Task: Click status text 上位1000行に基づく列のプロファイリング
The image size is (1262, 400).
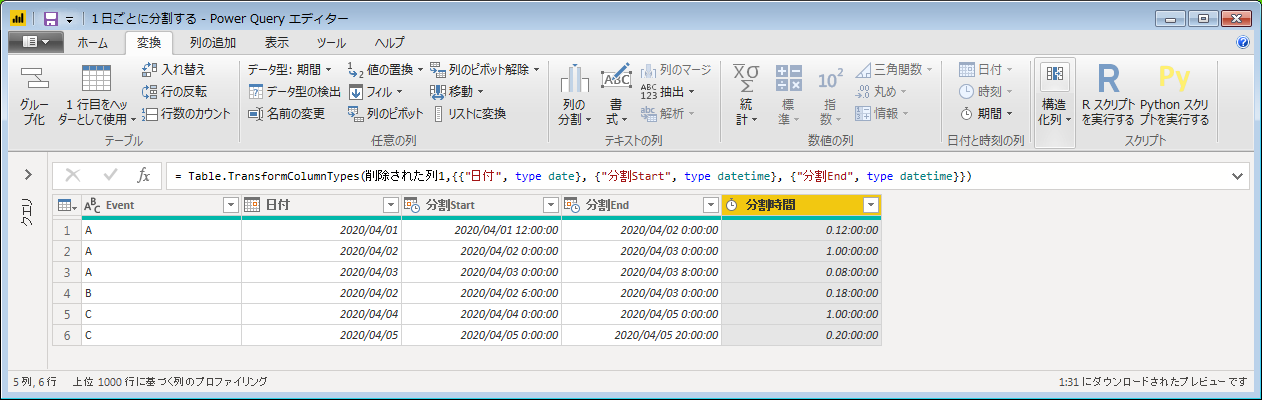Action: [x=168, y=382]
